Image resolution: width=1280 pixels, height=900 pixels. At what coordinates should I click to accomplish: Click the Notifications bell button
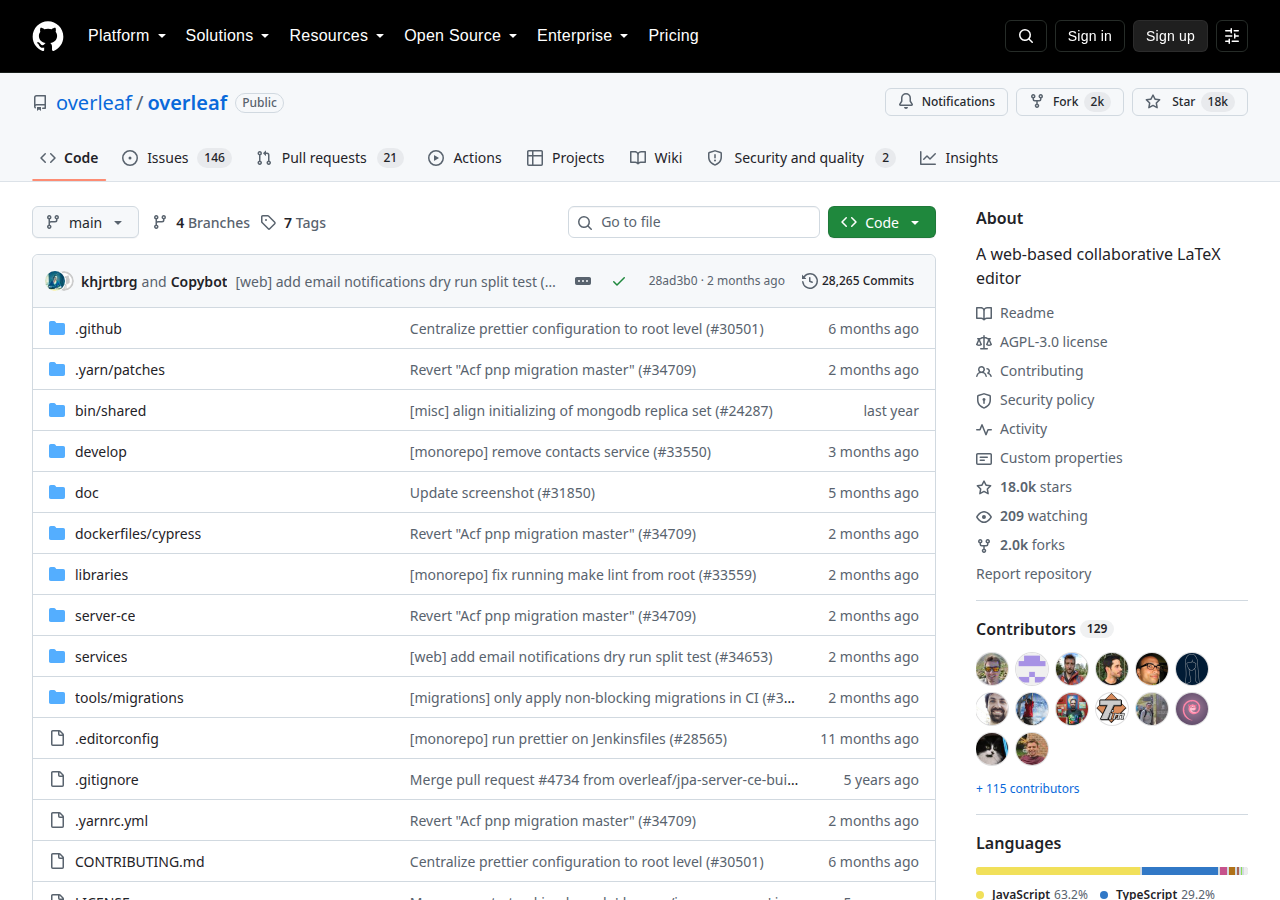tap(946, 102)
